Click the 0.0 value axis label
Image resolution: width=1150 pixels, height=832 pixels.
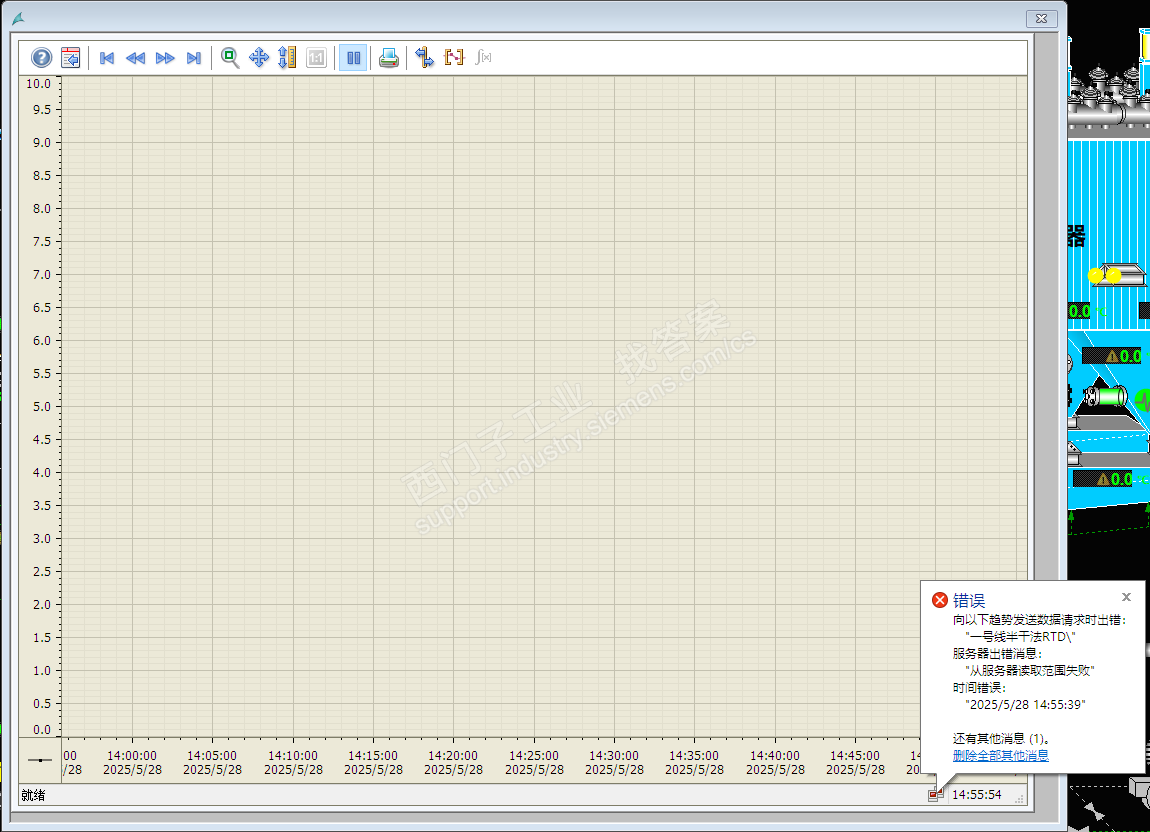[42, 729]
